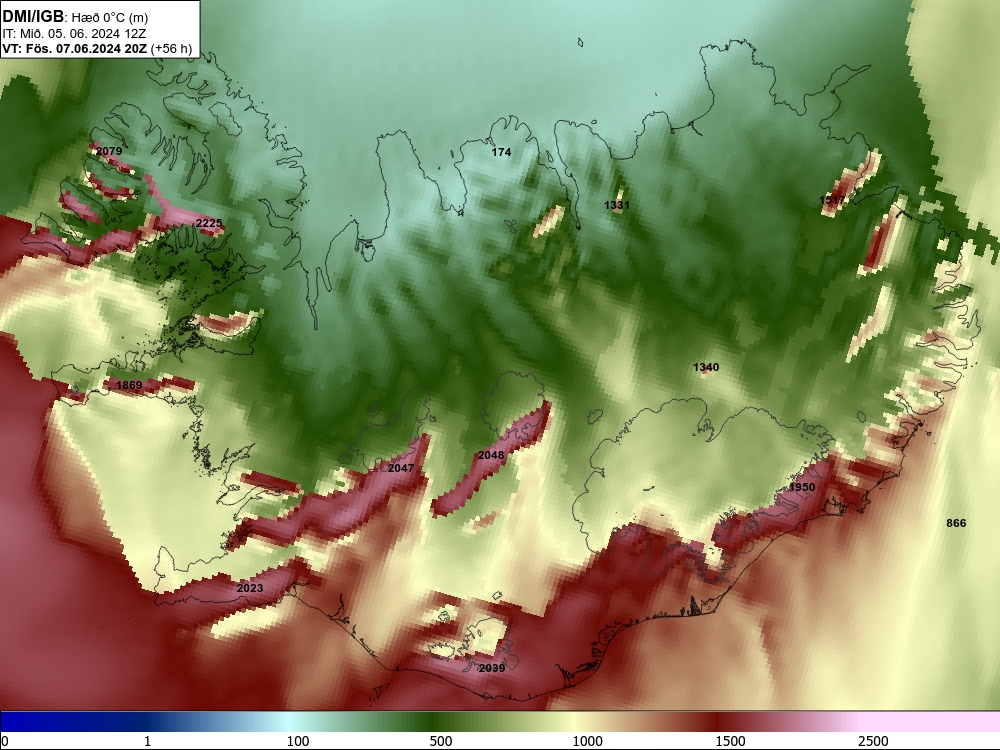Select the 1340 value in the highlands
Screen dimensions: 1000x750
(706, 367)
